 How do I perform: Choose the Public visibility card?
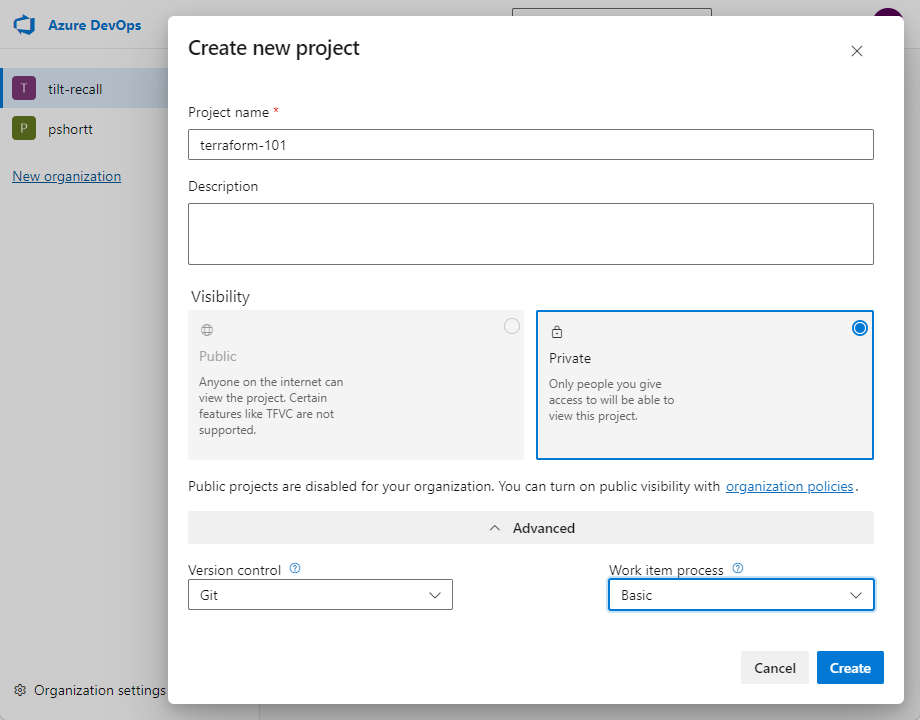[355, 385]
